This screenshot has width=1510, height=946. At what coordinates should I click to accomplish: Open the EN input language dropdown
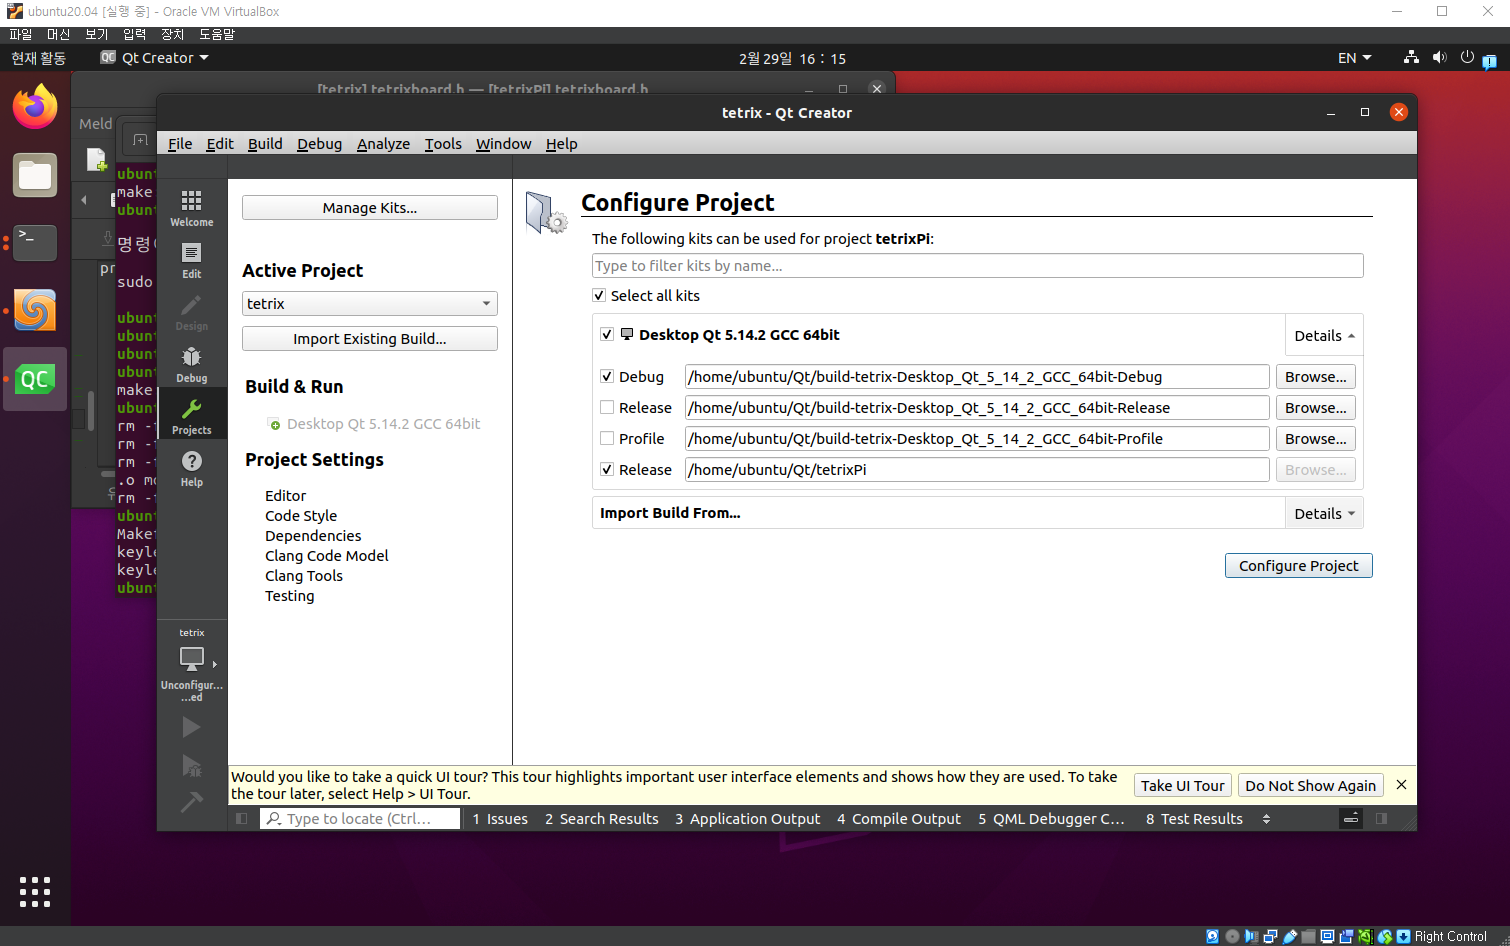(x=1355, y=57)
